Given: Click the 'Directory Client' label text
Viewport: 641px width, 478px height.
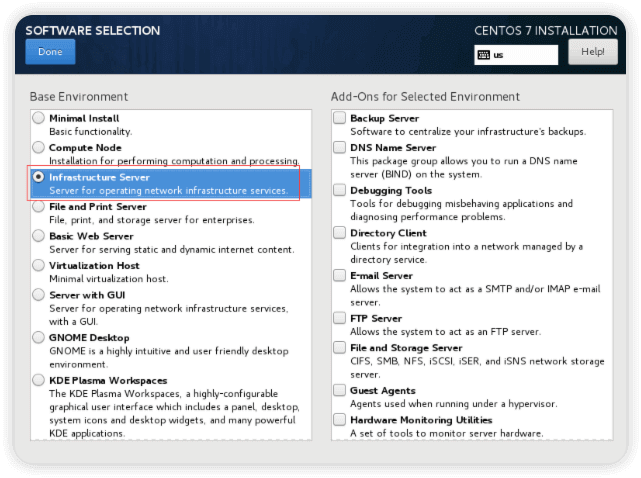Looking at the screenshot, I should pos(388,233).
